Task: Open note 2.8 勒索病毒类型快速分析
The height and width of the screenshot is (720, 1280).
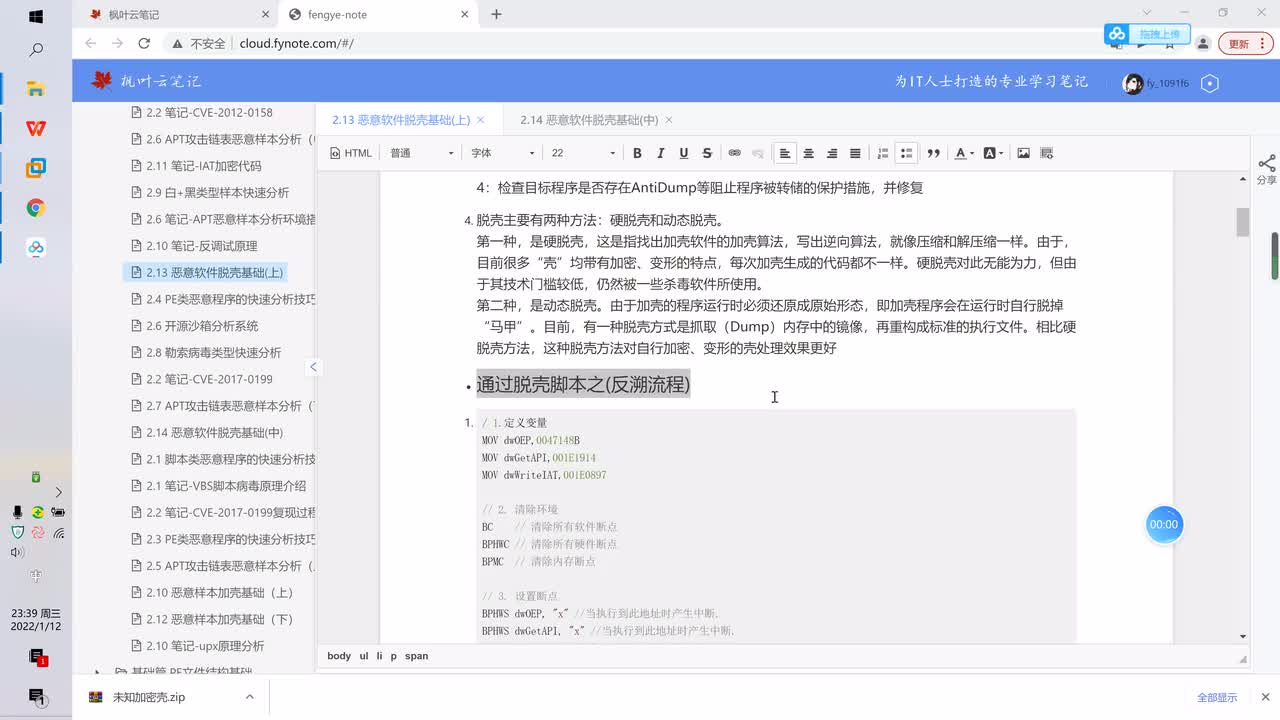Action: pos(213,353)
